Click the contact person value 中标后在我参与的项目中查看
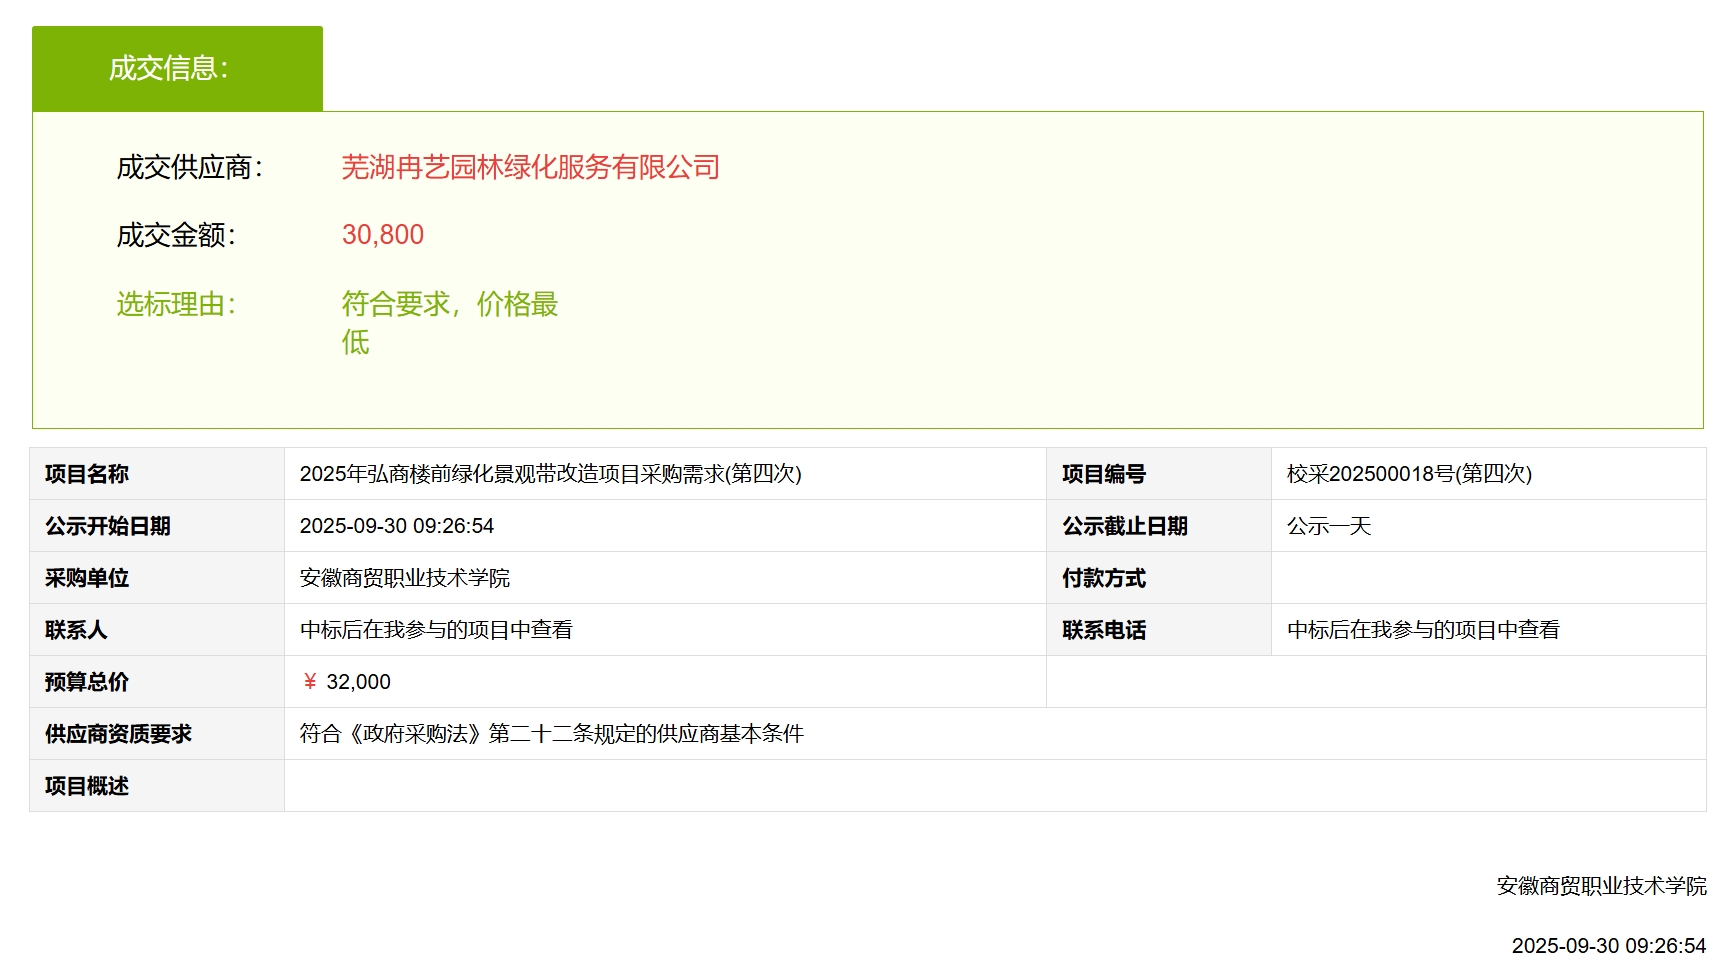The width and height of the screenshot is (1735, 976). (x=436, y=630)
